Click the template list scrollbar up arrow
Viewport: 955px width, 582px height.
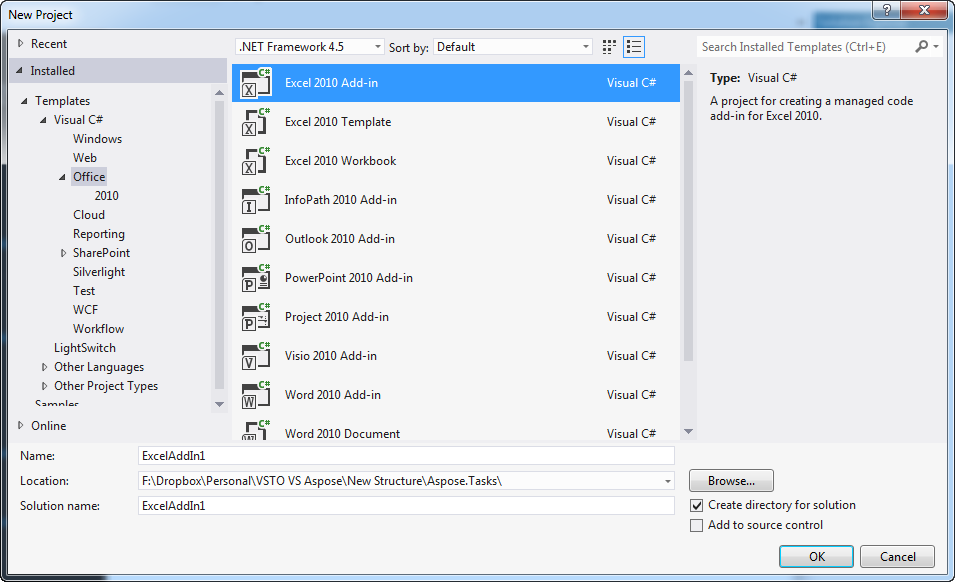(x=688, y=73)
